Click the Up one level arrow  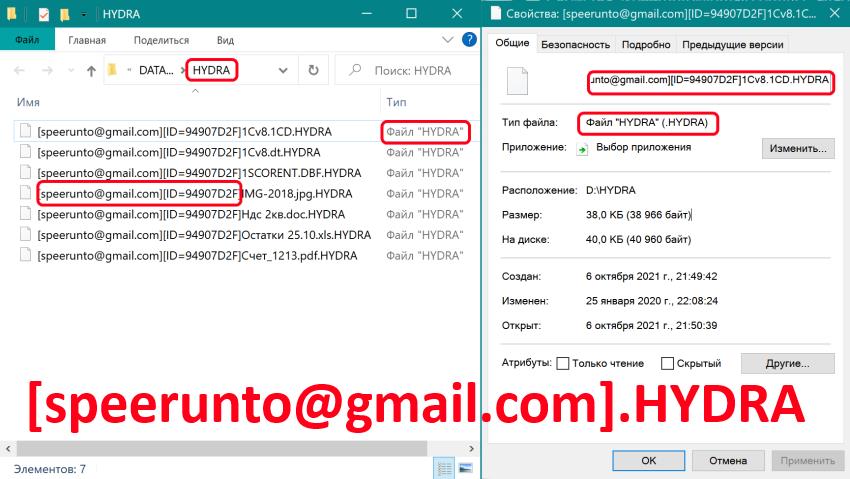click(x=92, y=71)
